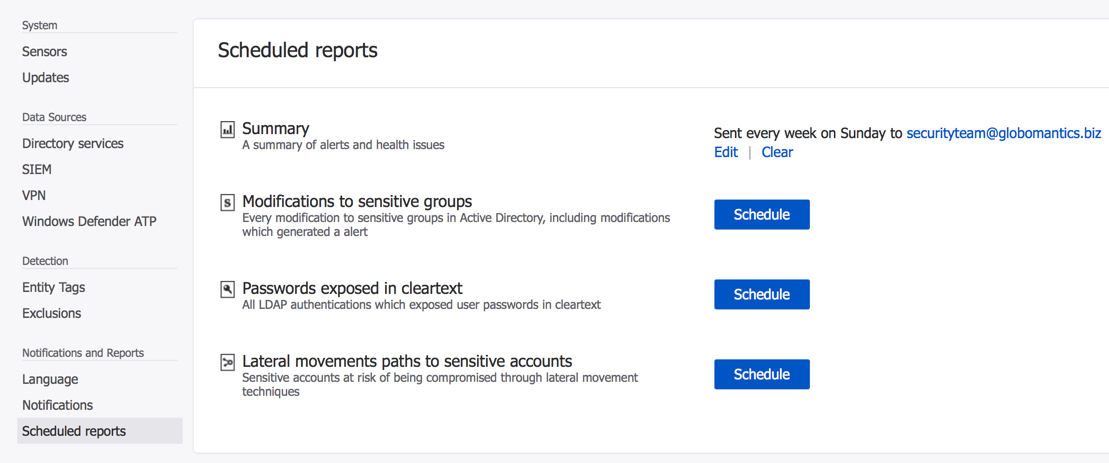
Task: Select Notifications in the sidebar
Action: pos(58,405)
